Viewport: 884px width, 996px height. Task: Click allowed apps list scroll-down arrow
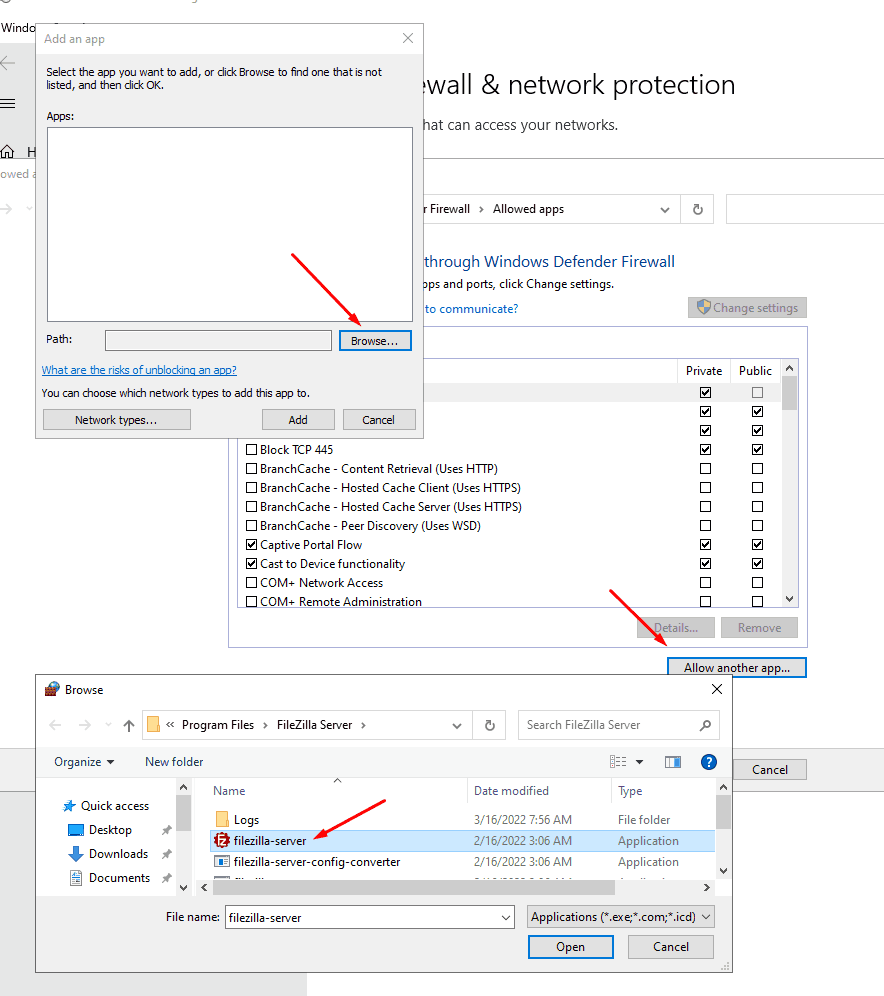point(789,598)
